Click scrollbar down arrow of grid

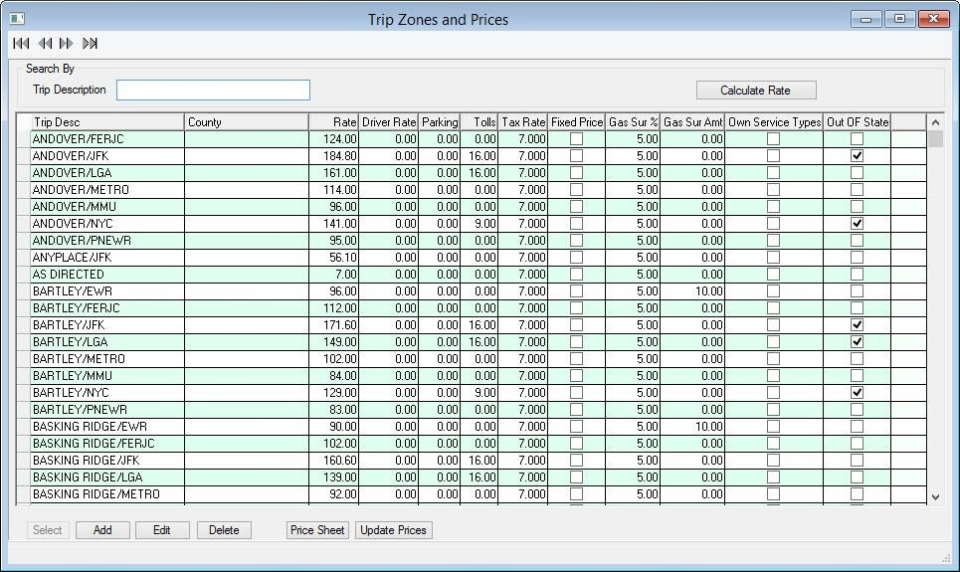coord(935,497)
